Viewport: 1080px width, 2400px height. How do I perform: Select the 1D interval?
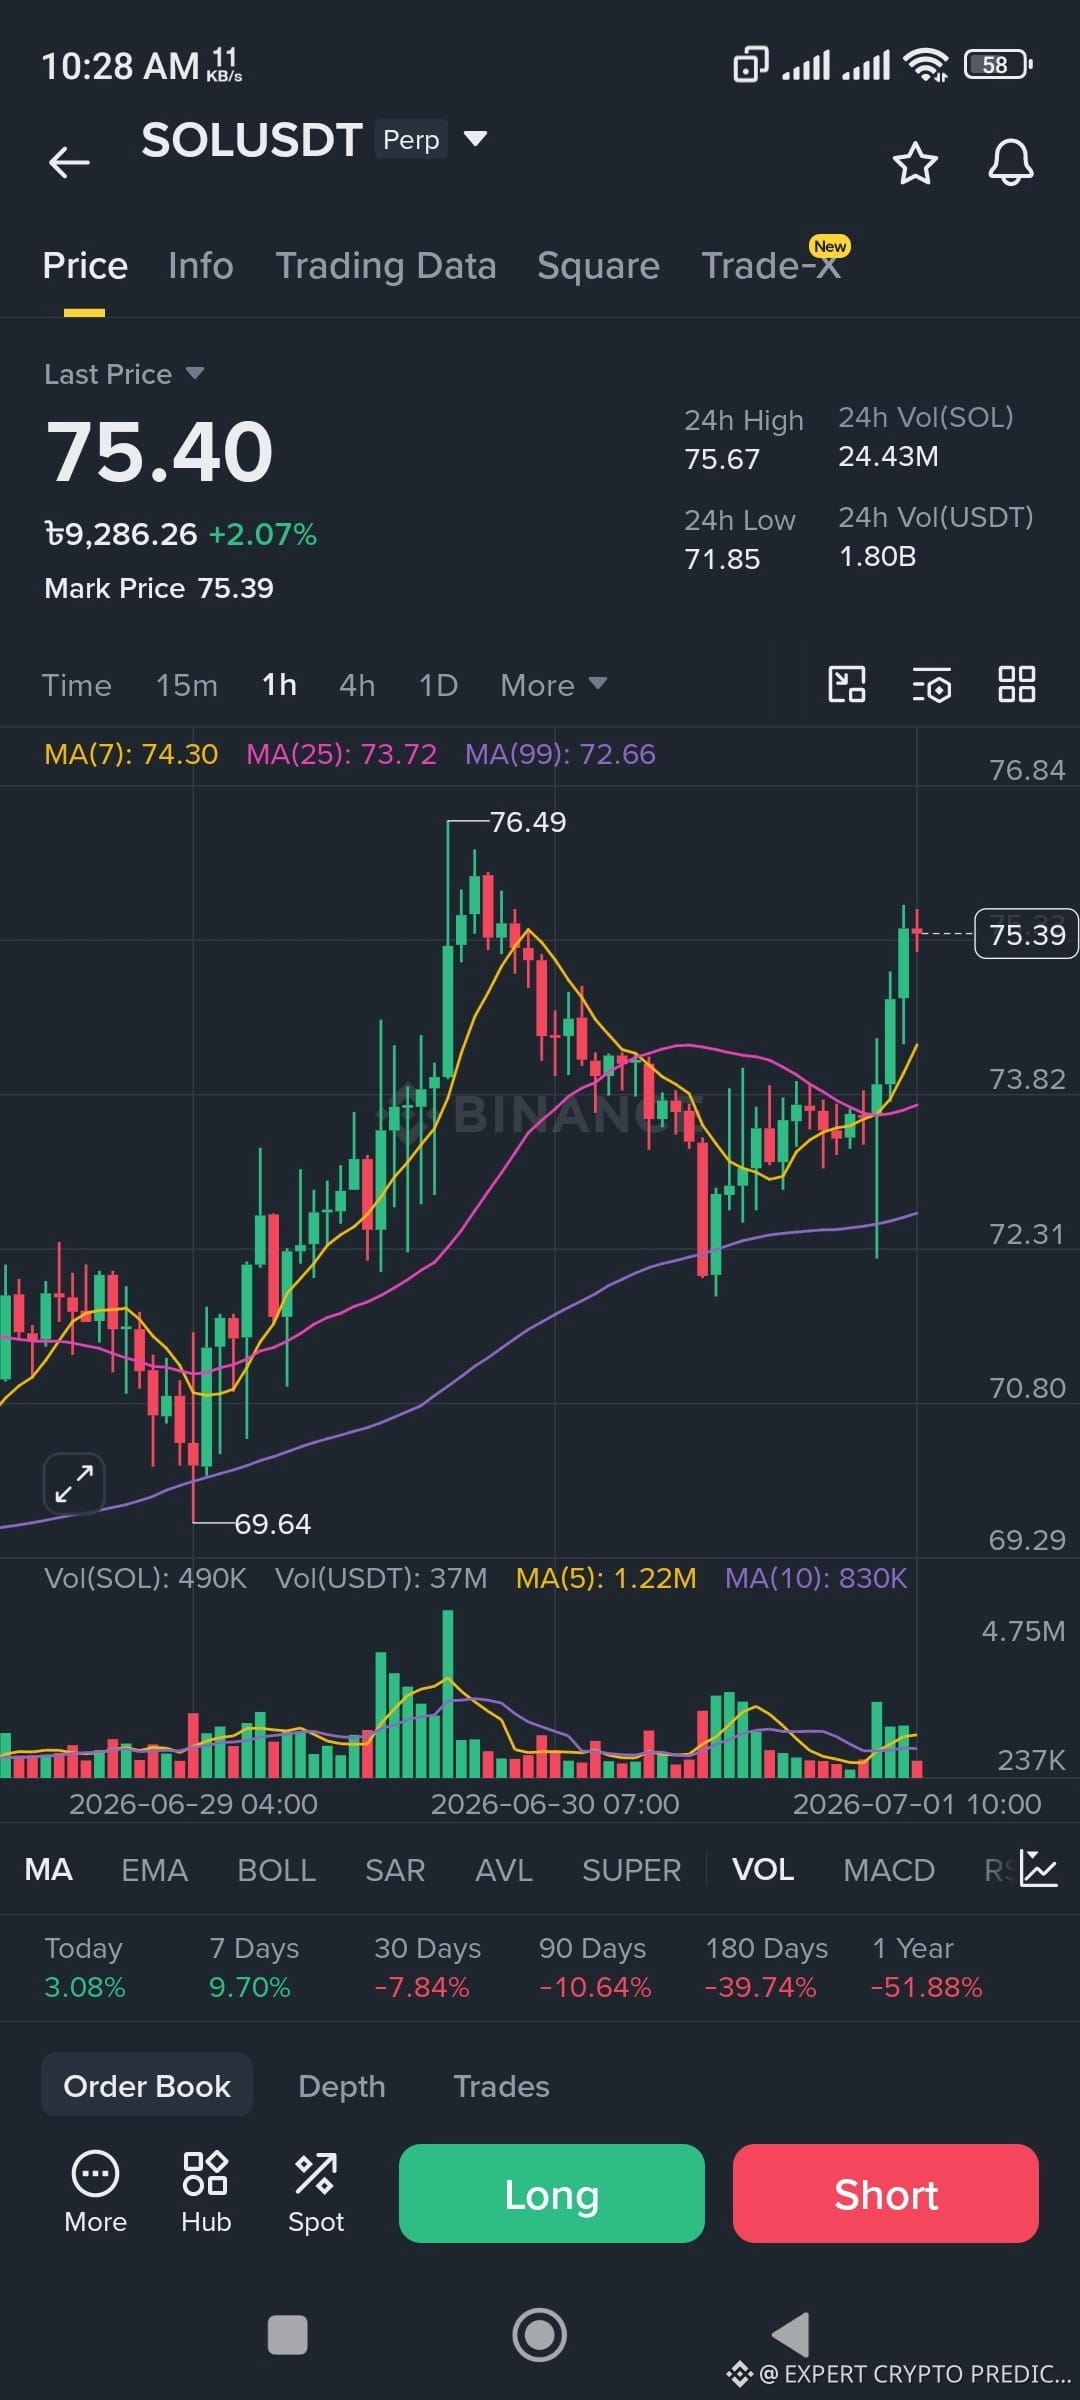click(x=438, y=685)
